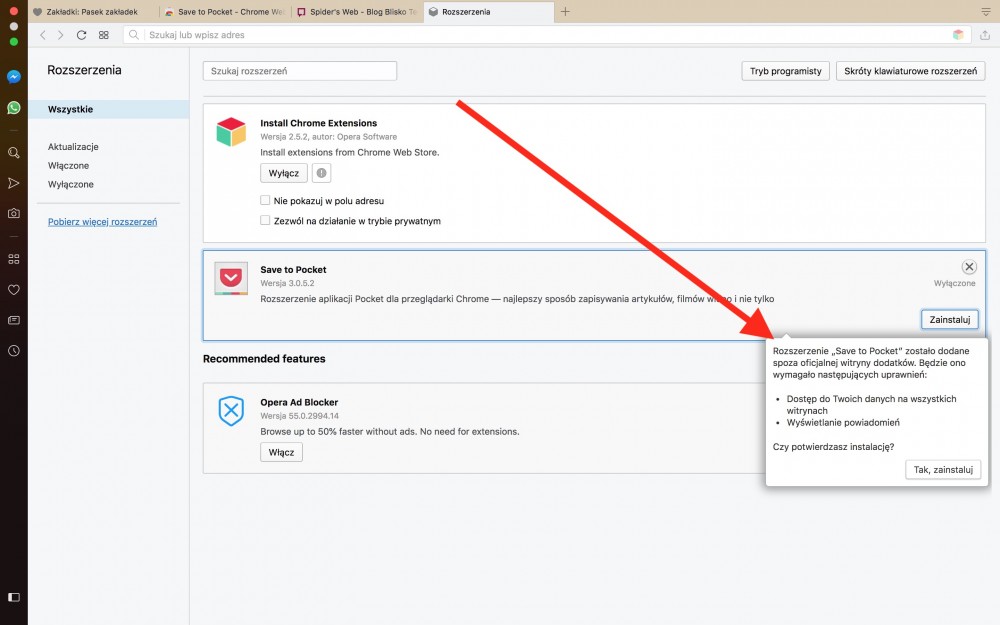
Task: Switch to Spider's Web blog tab
Action: point(357,12)
